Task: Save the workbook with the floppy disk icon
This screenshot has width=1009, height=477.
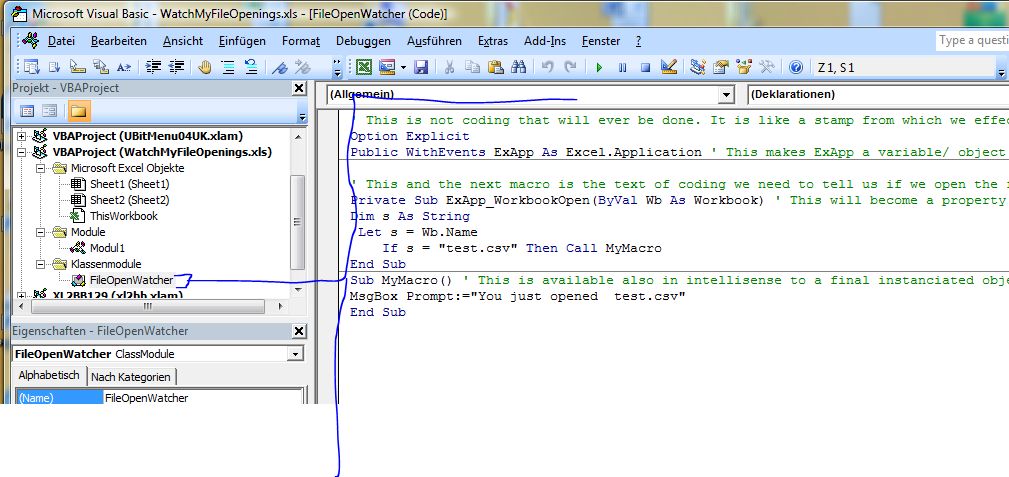Action: point(421,67)
